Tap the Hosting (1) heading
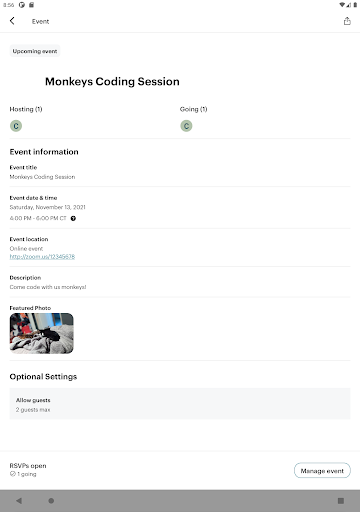The height and width of the screenshot is (512, 360). coord(26,109)
